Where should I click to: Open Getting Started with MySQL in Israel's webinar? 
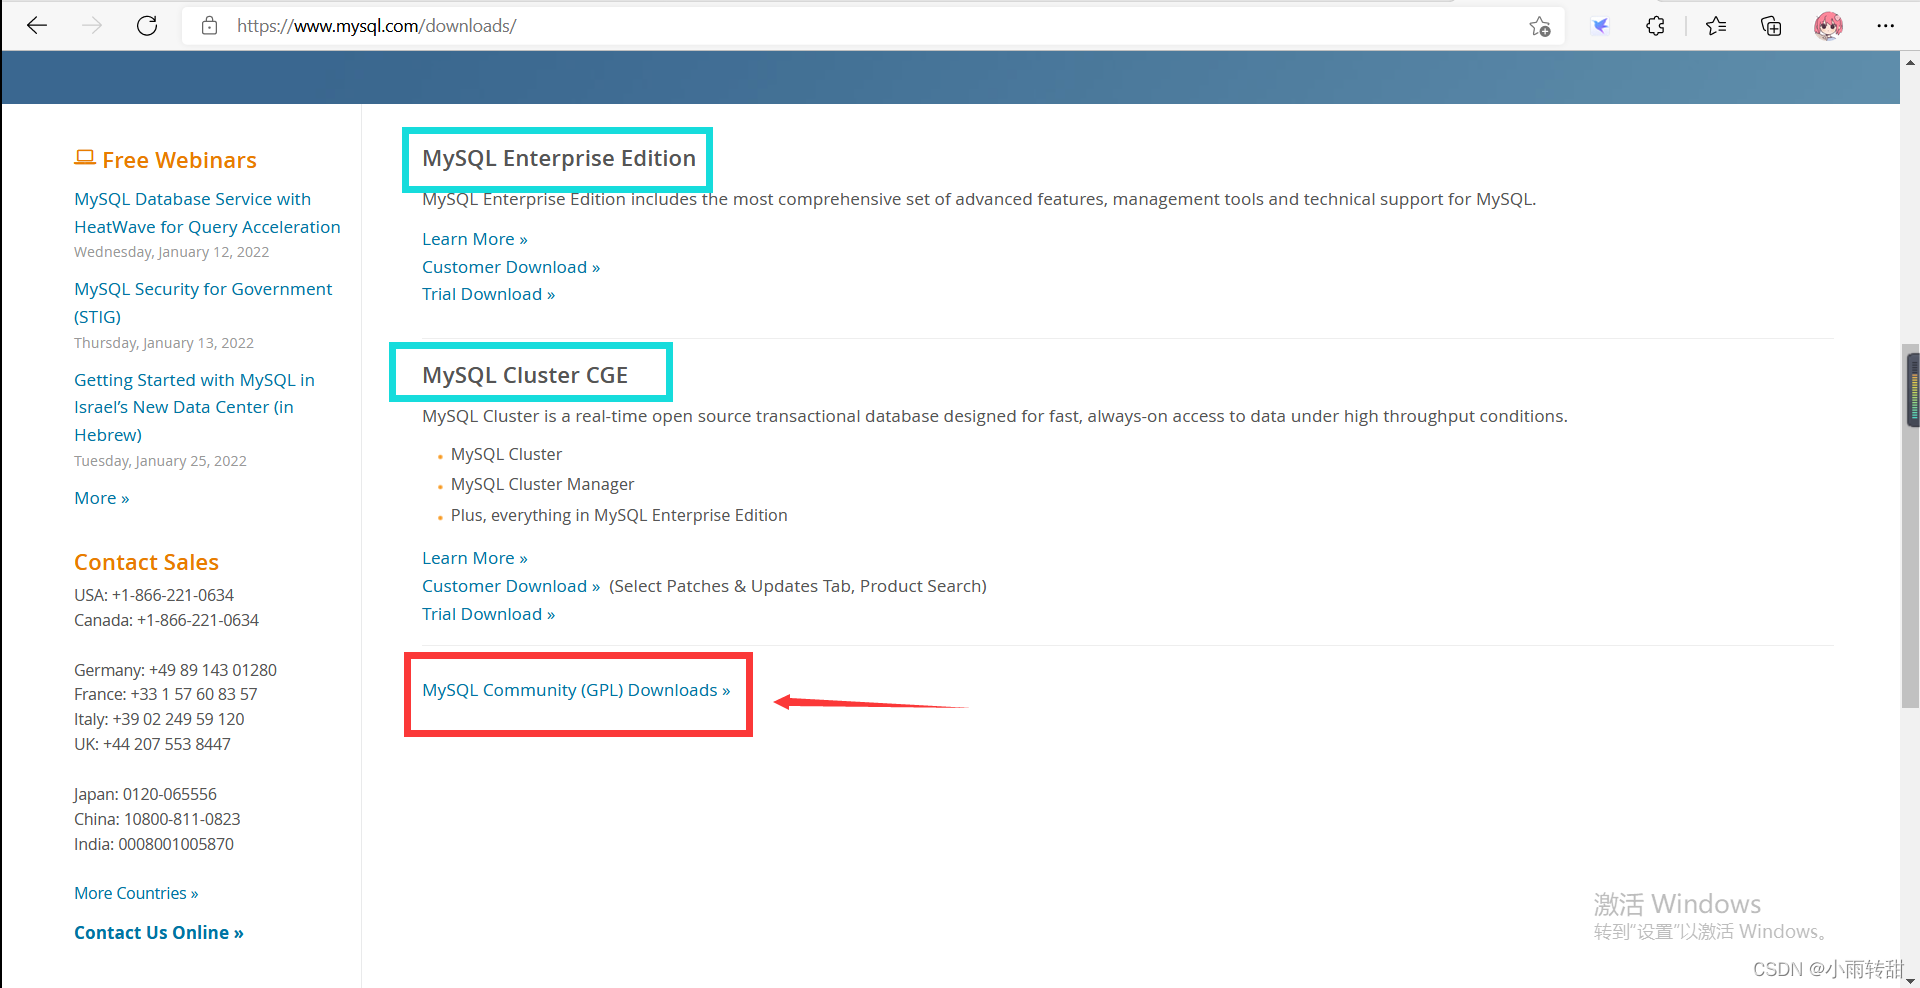194,407
